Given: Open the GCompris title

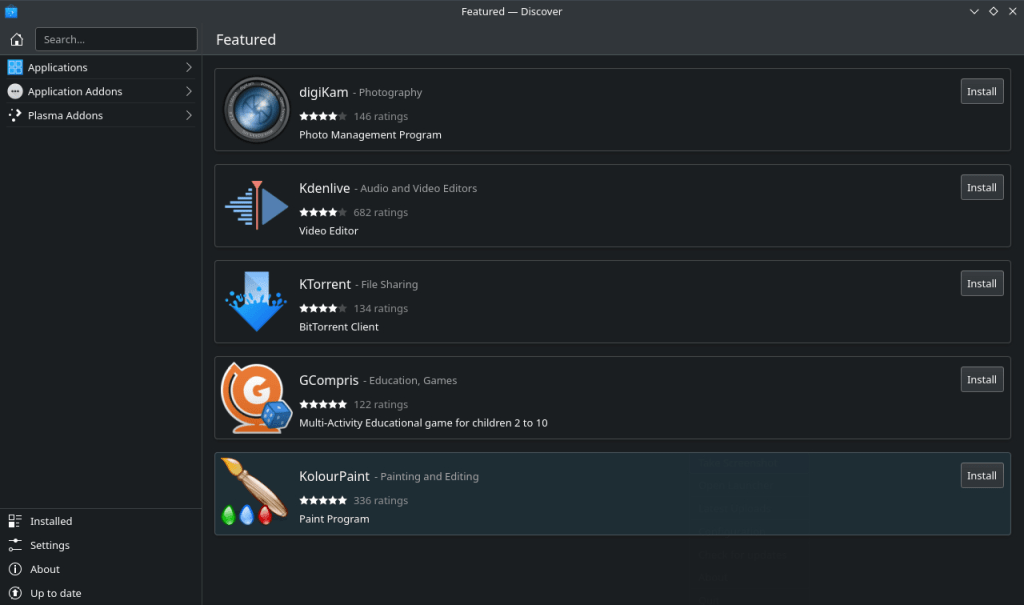Looking at the screenshot, I should [328, 380].
